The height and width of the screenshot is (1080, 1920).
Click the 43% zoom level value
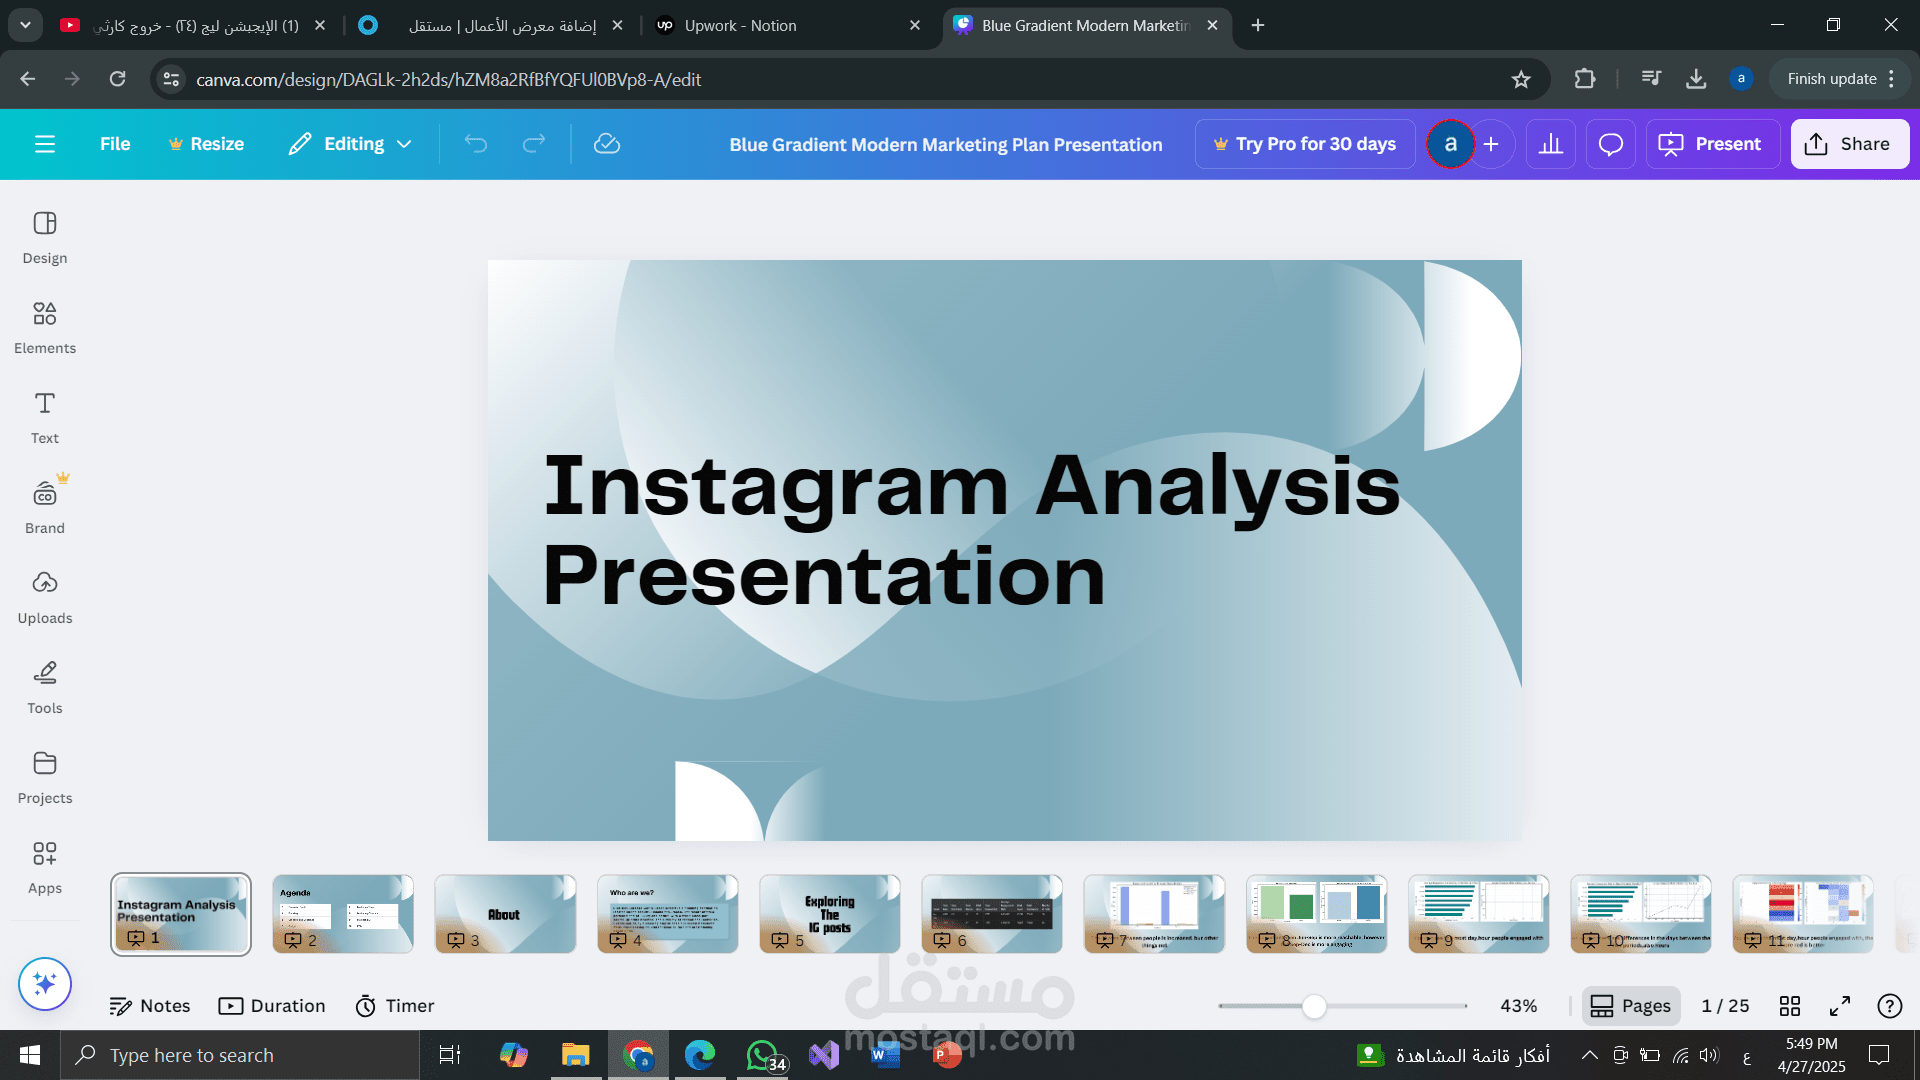click(x=1519, y=1006)
